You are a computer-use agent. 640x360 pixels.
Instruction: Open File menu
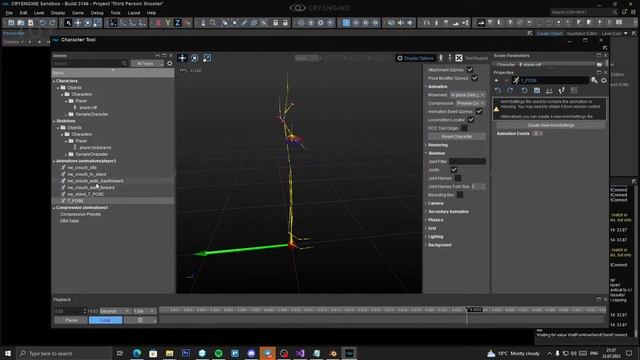tap(9, 13)
